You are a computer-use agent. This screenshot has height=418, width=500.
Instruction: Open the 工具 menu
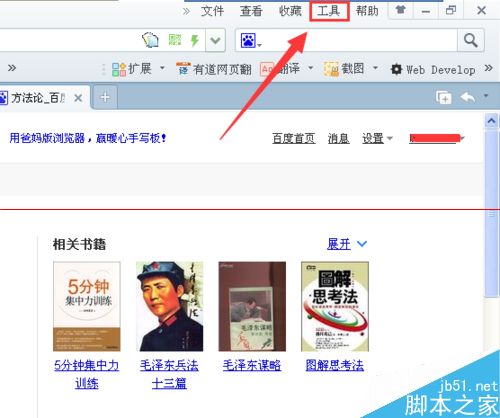[329, 11]
